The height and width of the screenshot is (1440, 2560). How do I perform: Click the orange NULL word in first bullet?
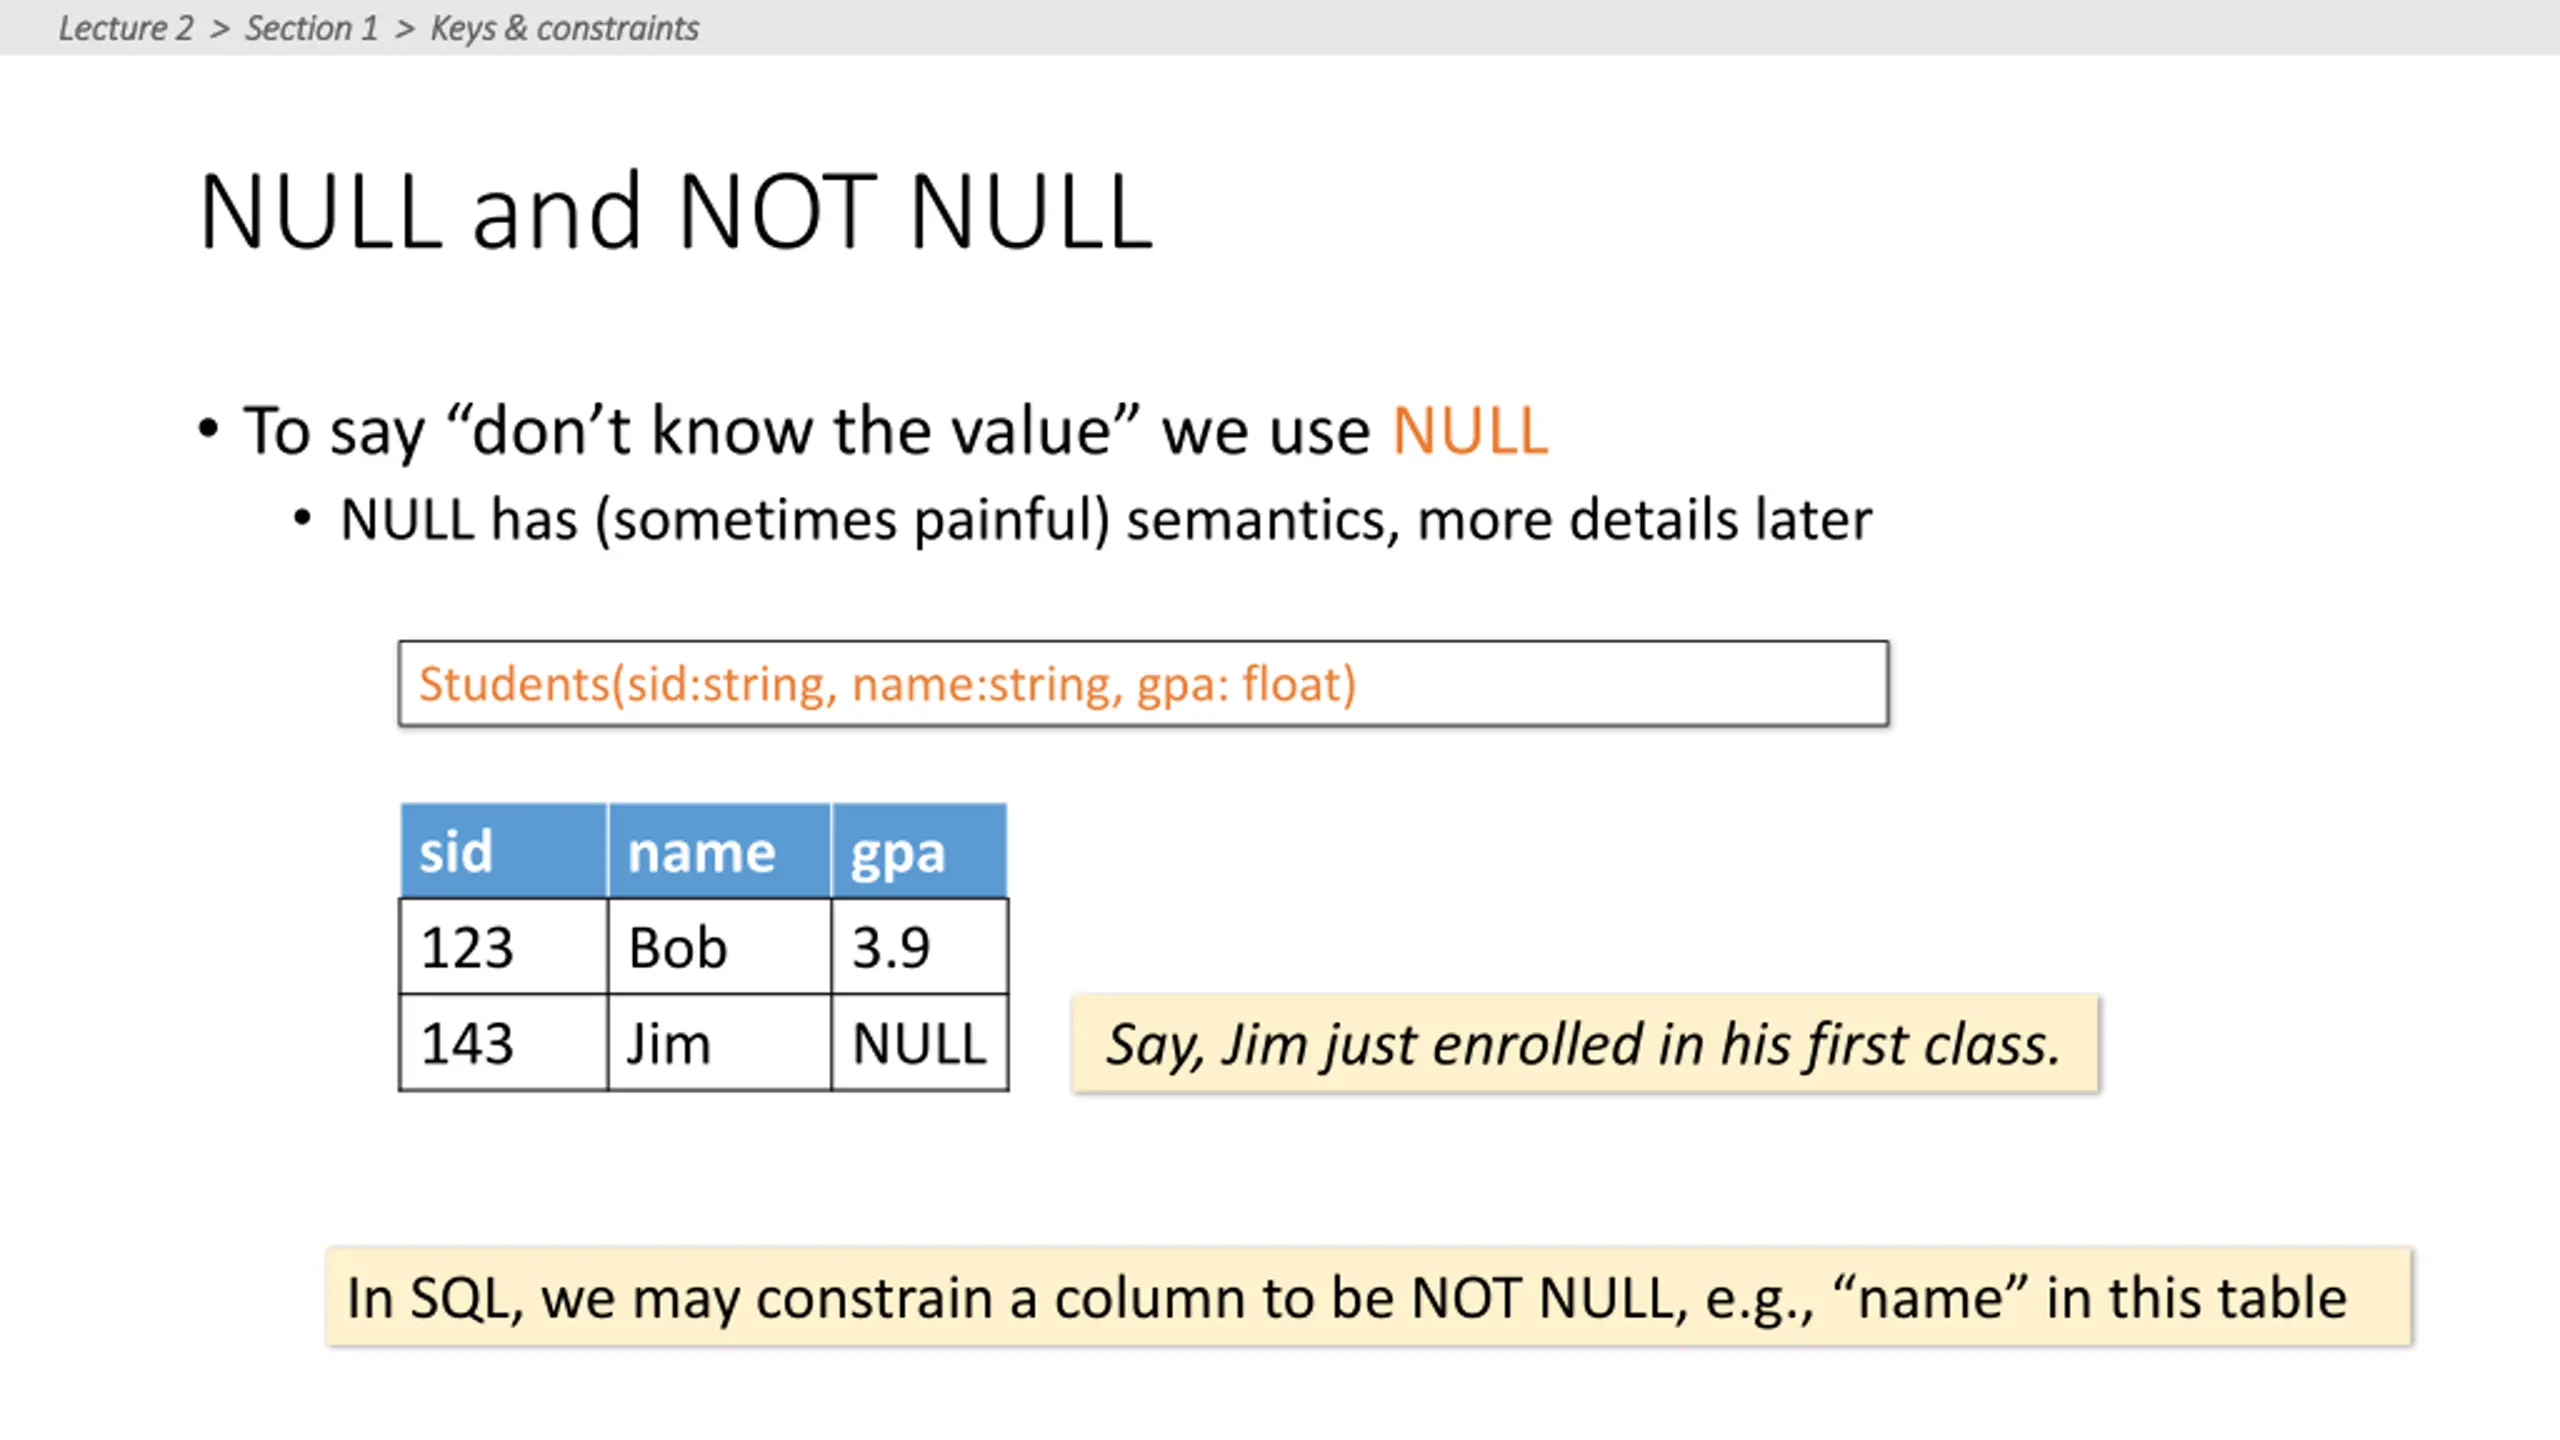1470,431
